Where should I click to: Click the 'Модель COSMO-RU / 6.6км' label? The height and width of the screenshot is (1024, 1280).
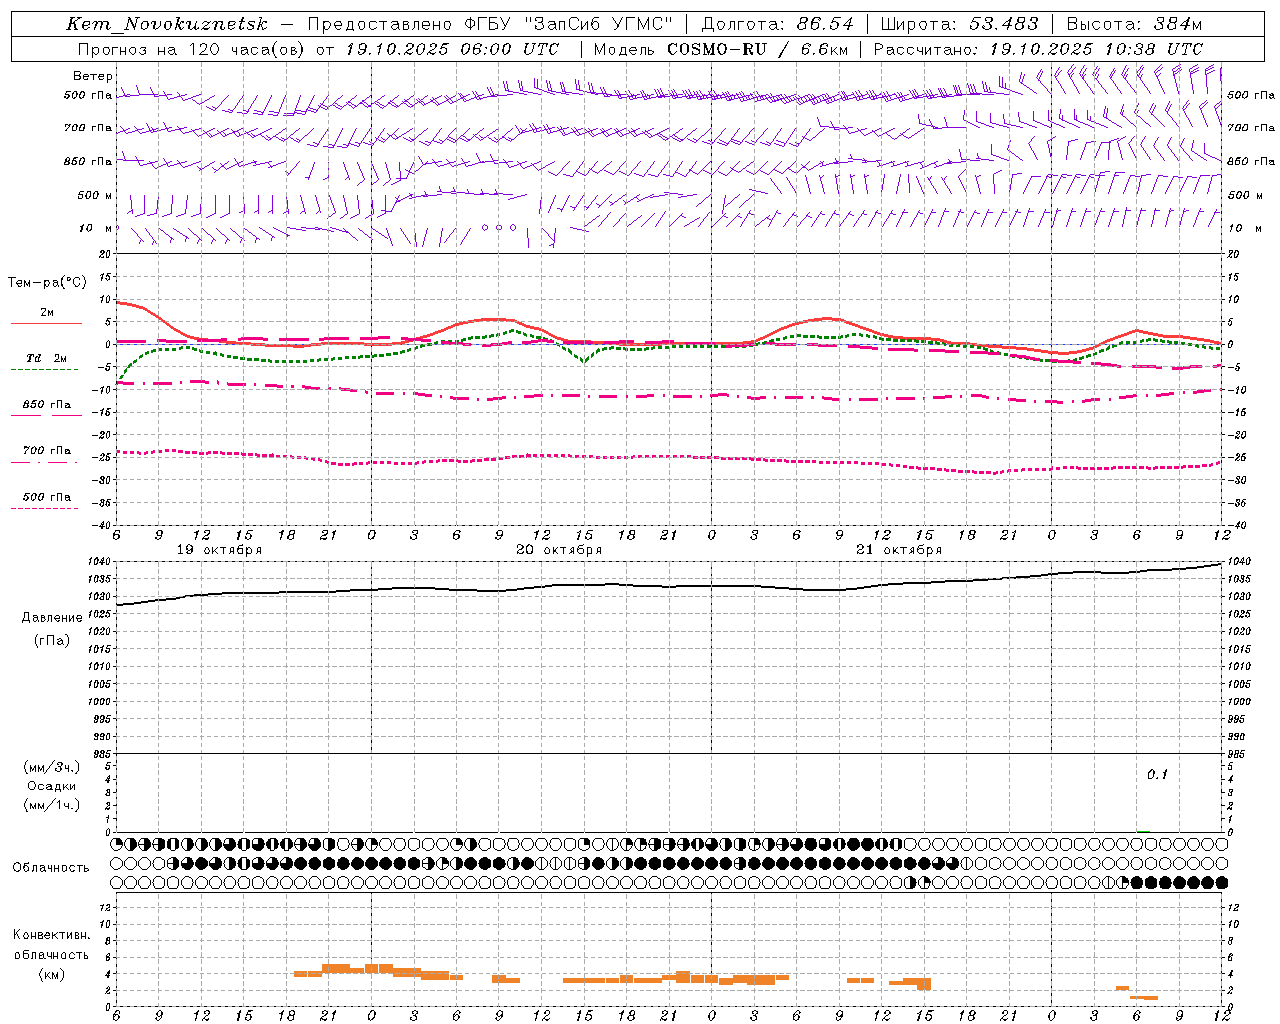click(721, 49)
